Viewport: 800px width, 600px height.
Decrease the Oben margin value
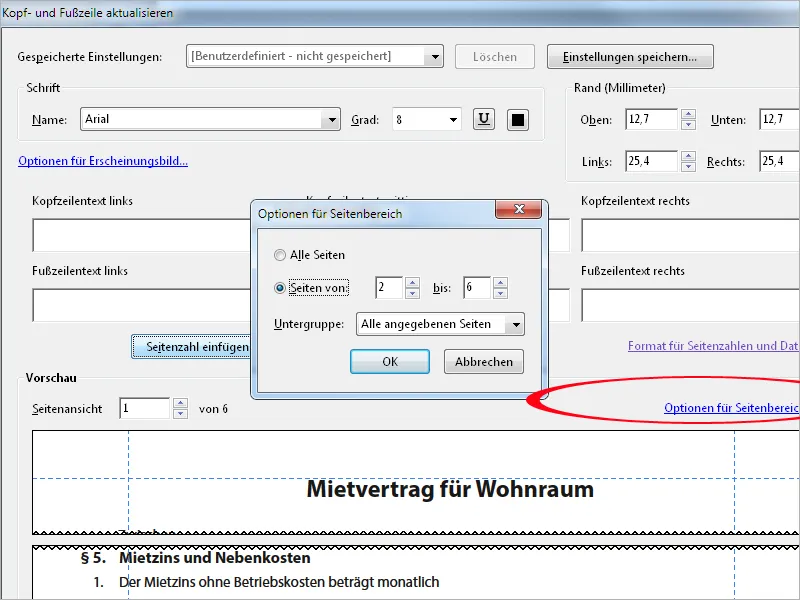(x=688, y=124)
